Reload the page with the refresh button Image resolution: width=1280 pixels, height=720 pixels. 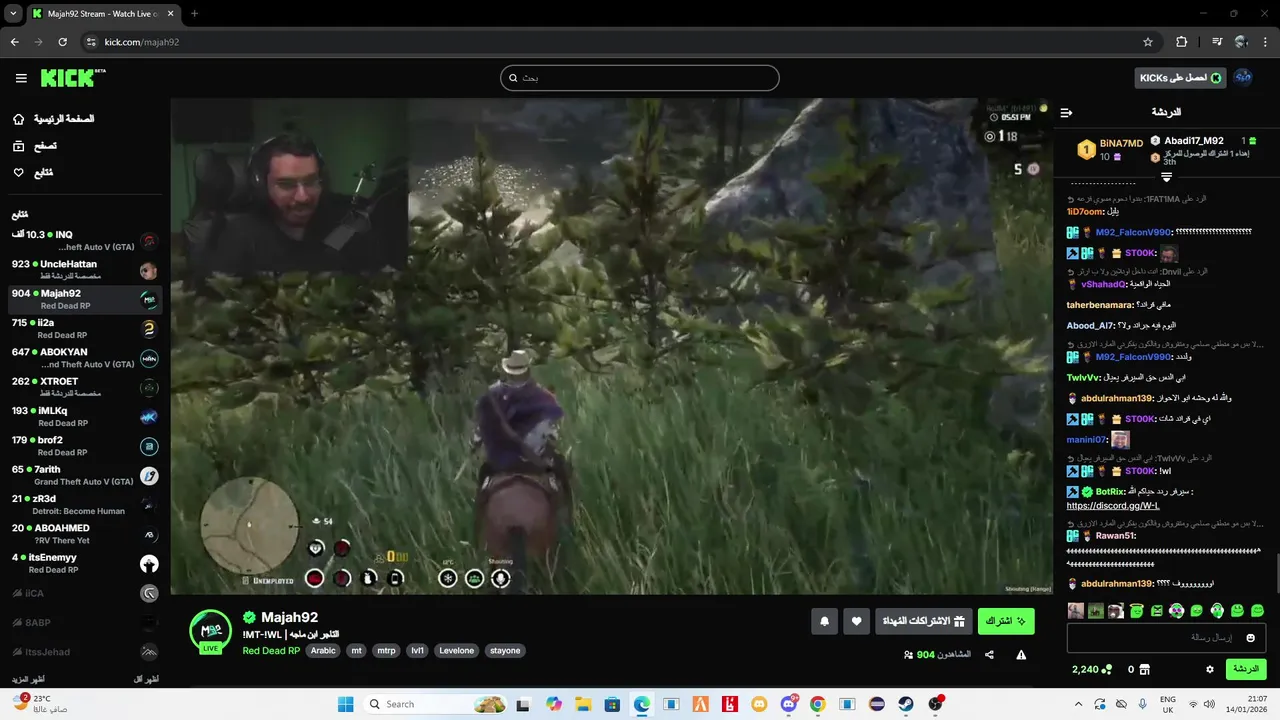[x=62, y=42]
